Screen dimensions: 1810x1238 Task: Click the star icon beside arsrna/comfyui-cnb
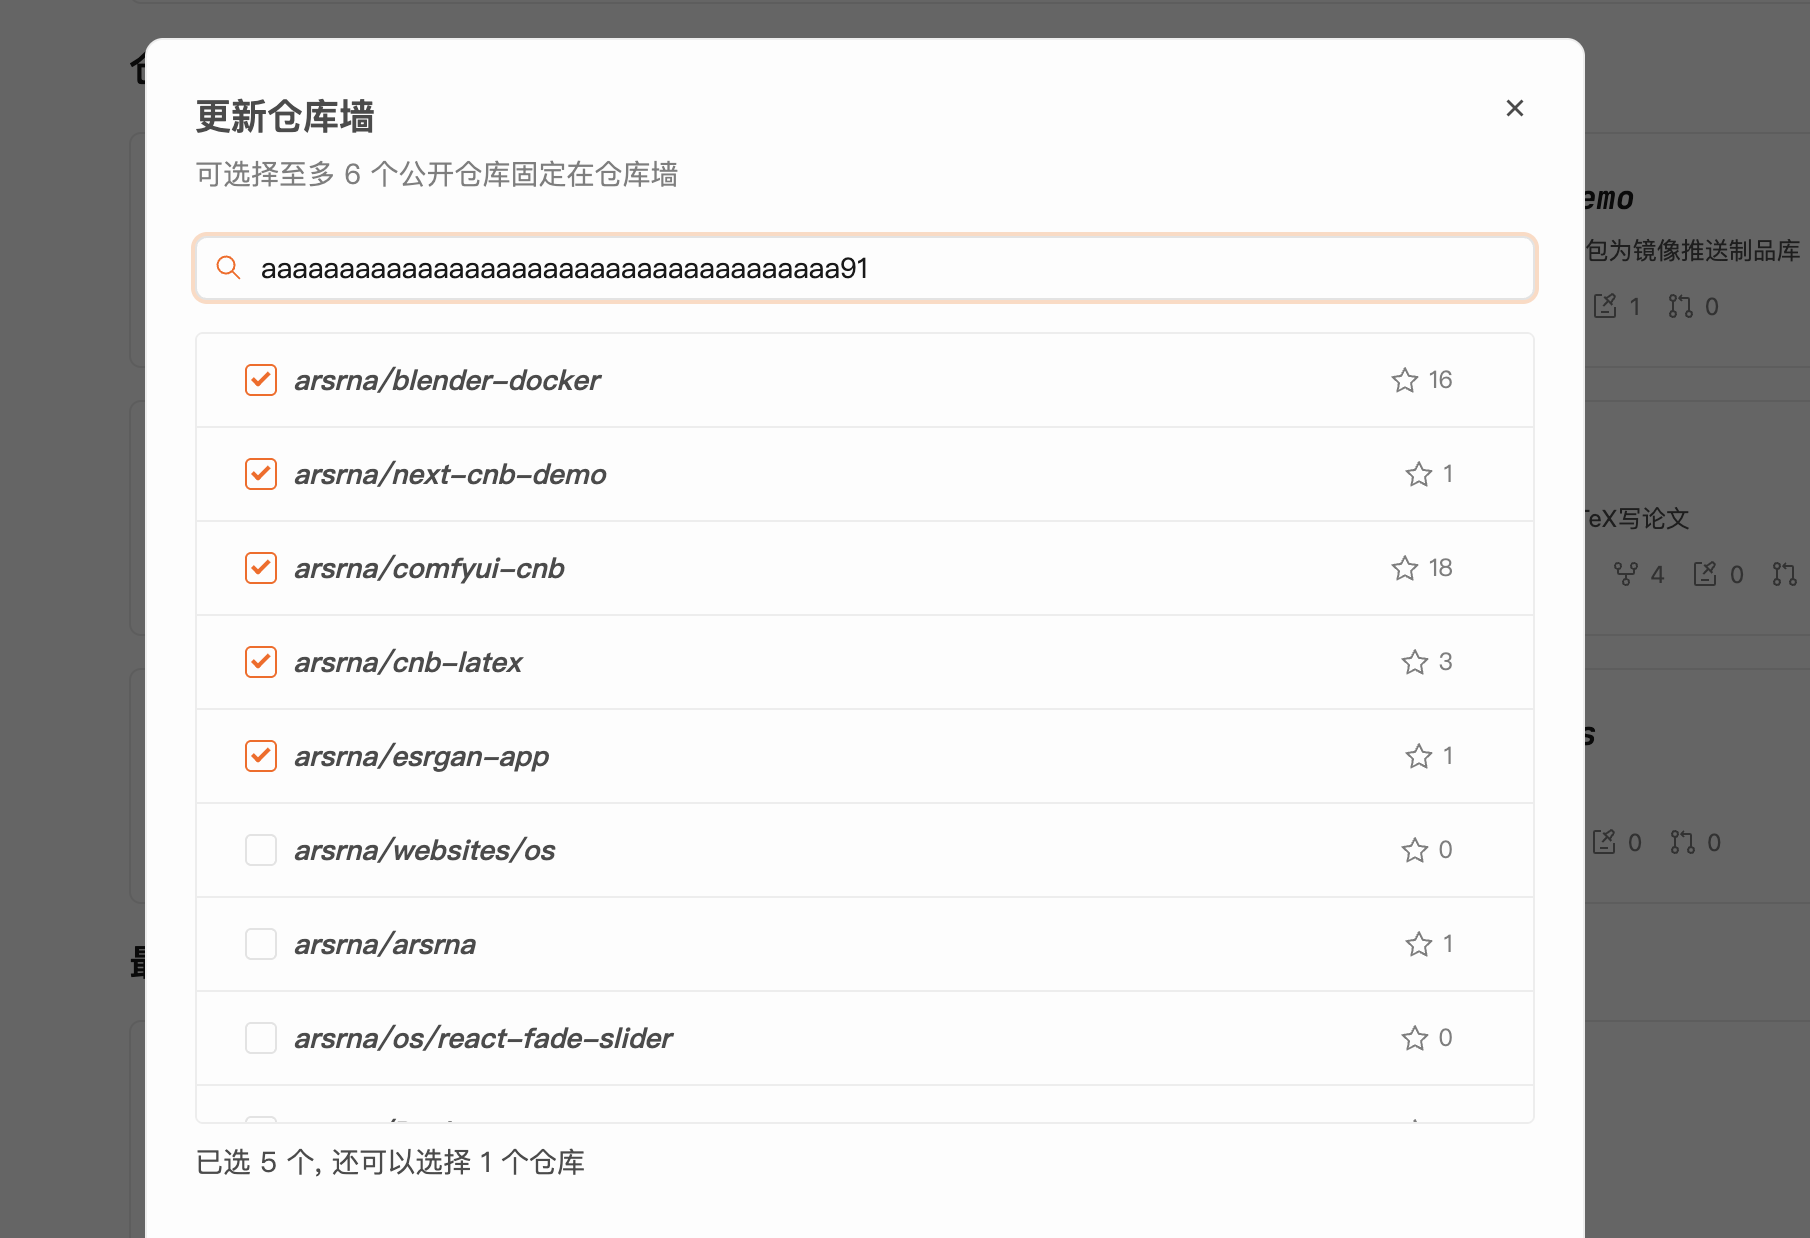[x=1403, y=568]
